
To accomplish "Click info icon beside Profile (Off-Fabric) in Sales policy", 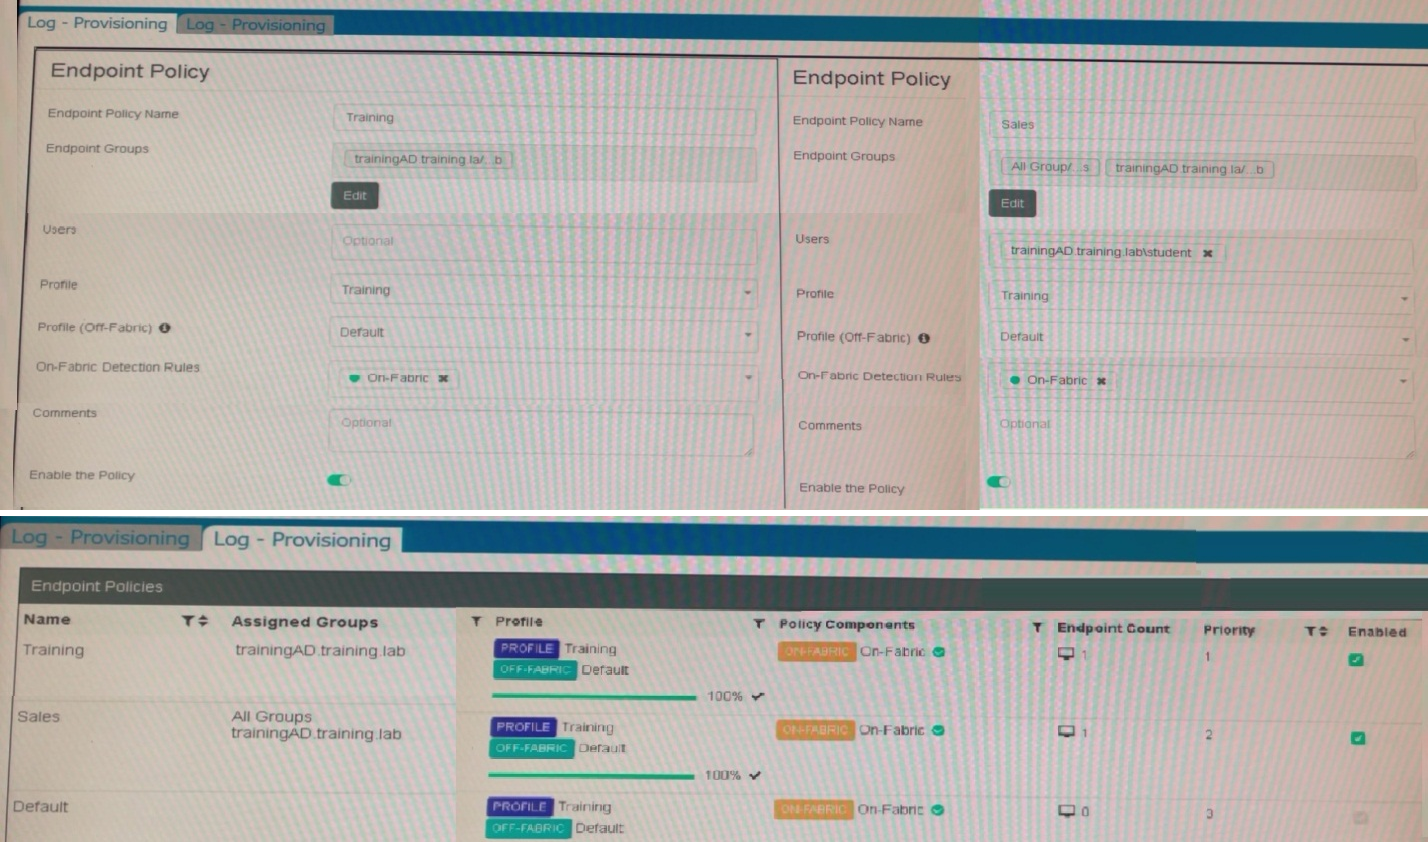I will pos(924,338).
